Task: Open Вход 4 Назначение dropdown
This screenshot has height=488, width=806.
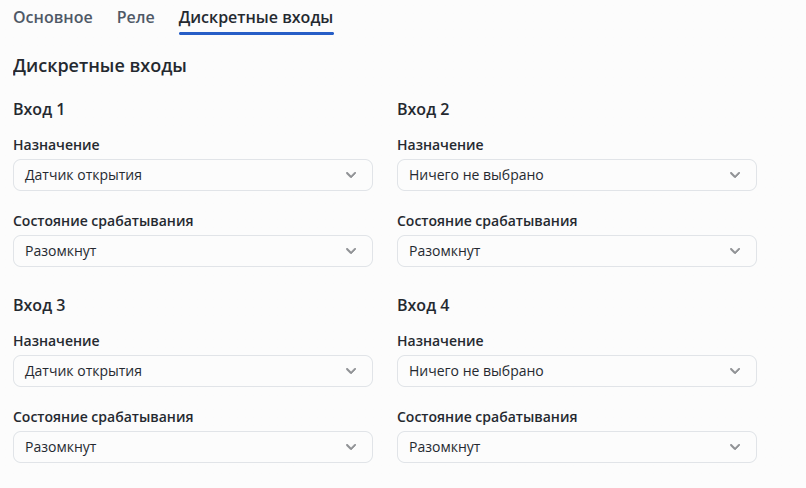Action: (576, 371)
